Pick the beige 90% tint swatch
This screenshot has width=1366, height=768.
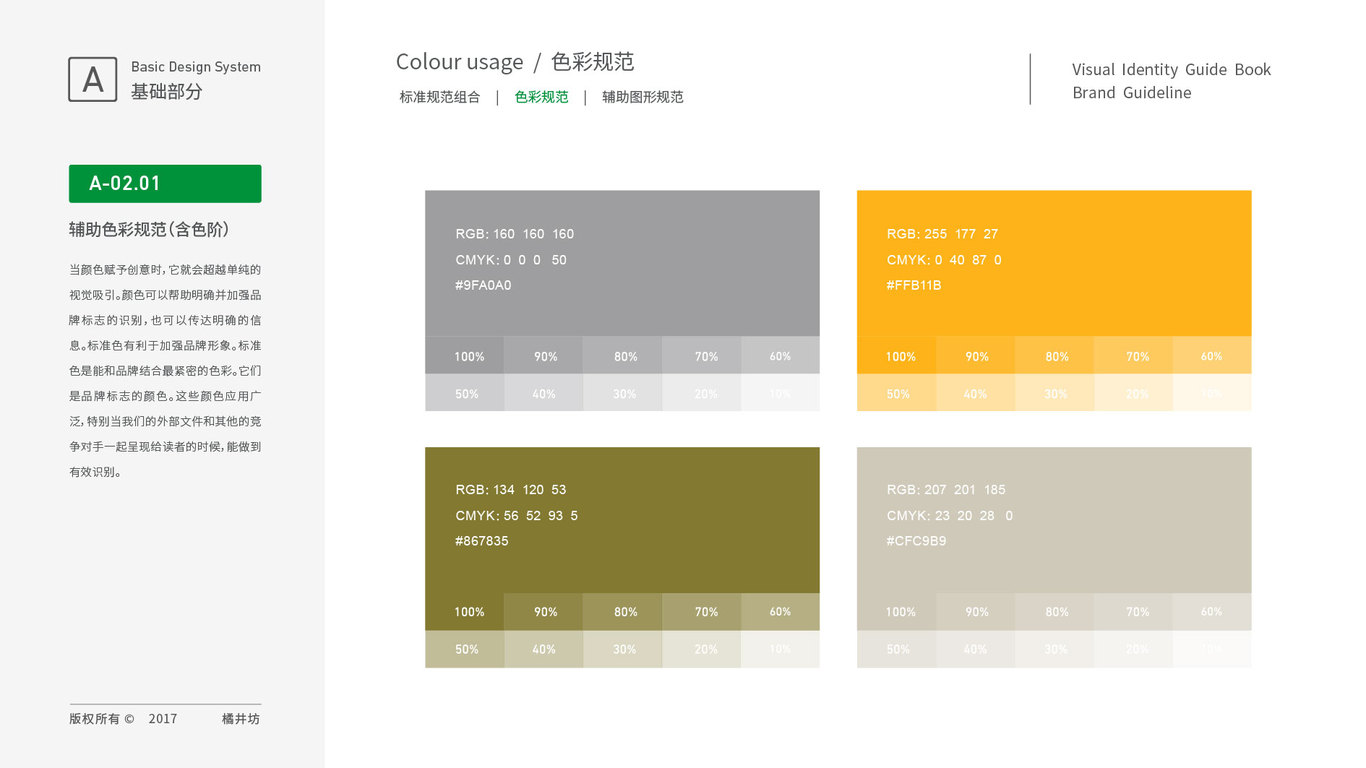click(975, 612)
